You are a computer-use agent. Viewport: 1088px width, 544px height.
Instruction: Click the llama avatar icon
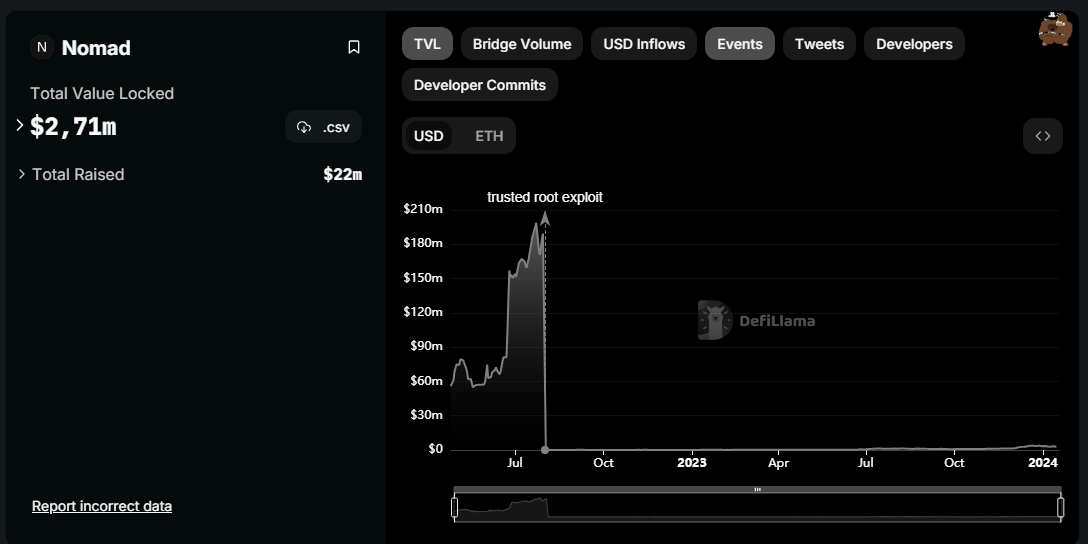coord(1055,29)
